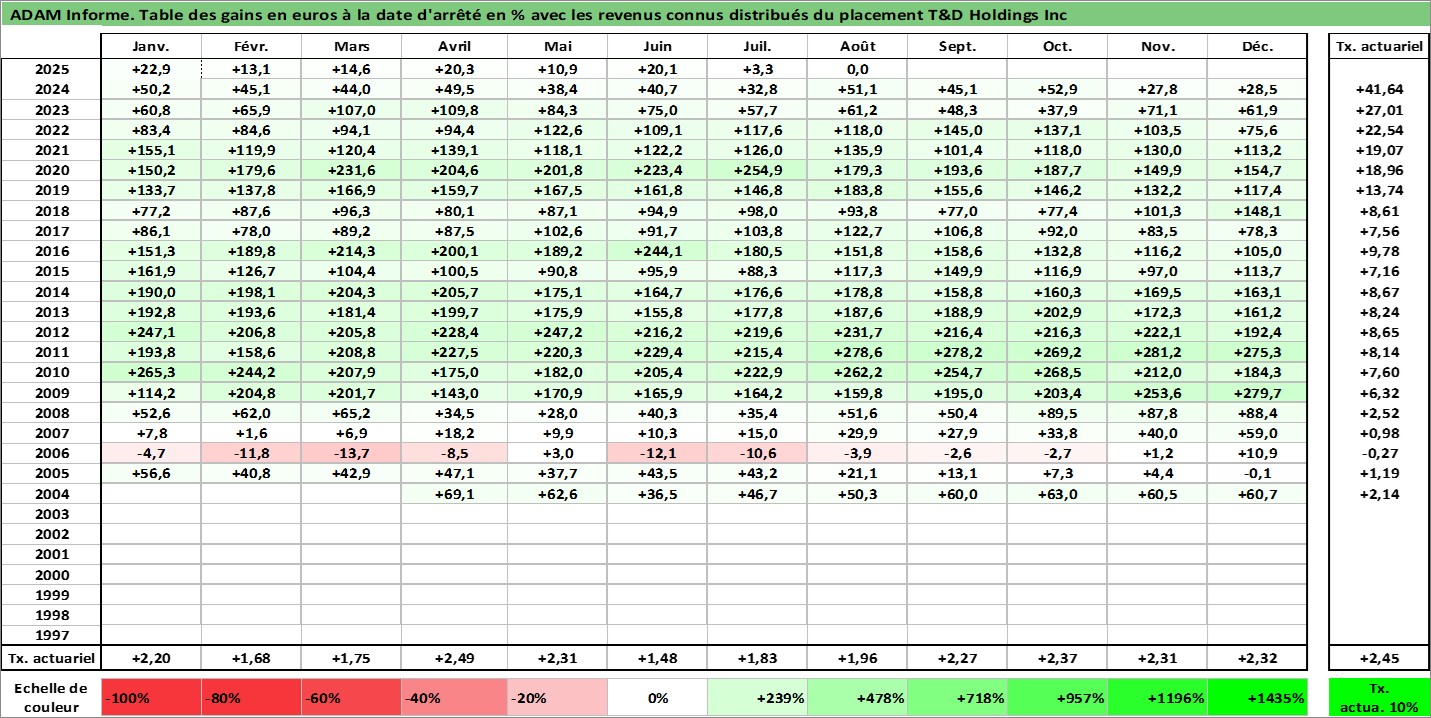
Task: Click the 'Févr.' column header
Action: 252,47
